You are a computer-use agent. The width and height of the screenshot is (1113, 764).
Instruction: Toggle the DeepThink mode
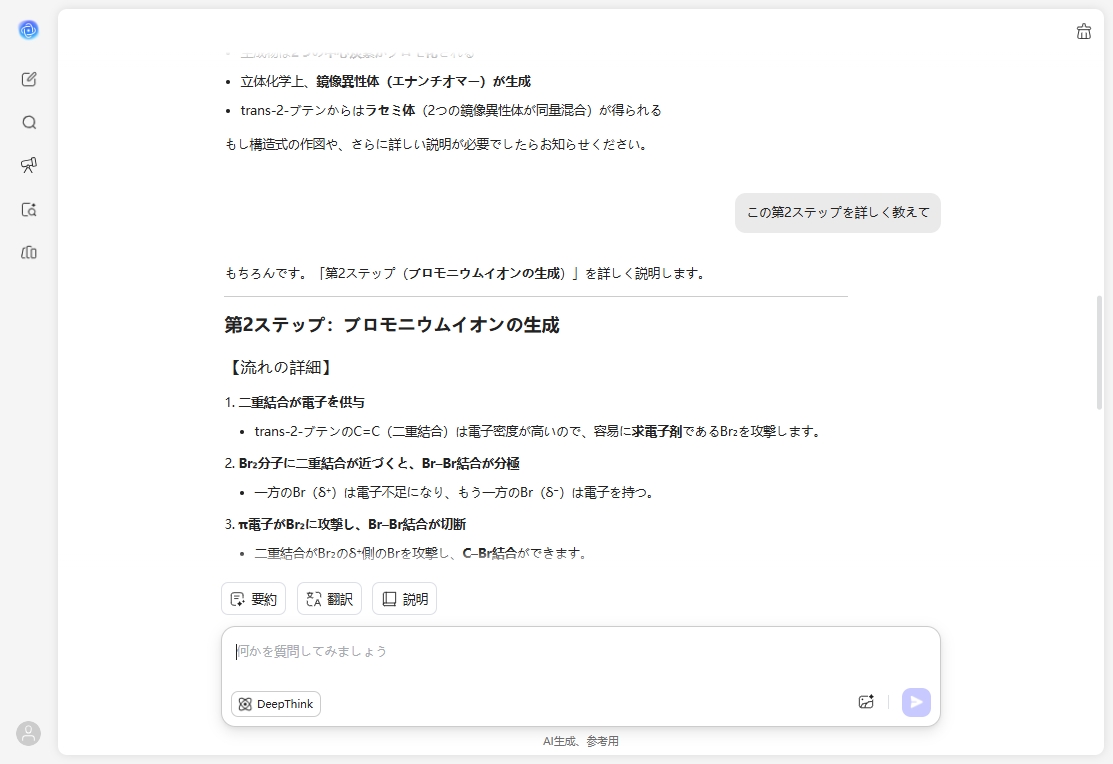276,704
